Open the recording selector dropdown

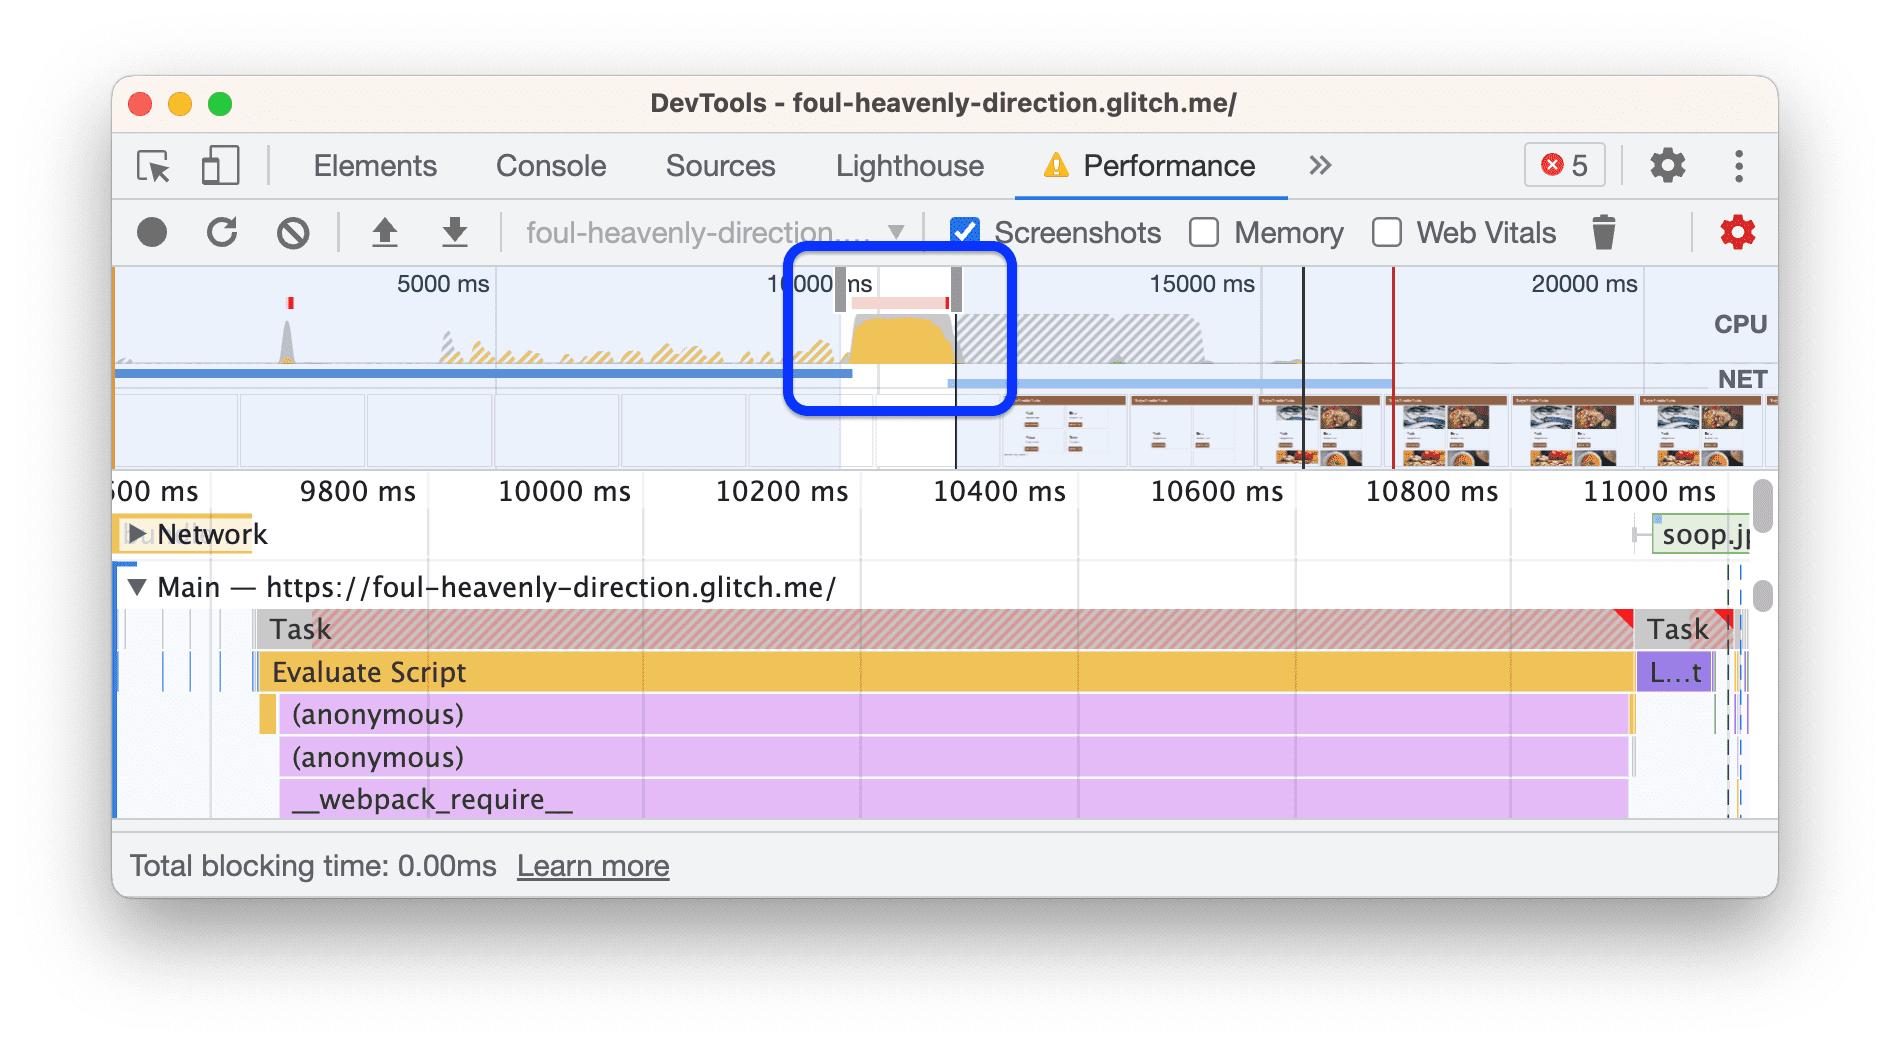click(x=896, y=233)
